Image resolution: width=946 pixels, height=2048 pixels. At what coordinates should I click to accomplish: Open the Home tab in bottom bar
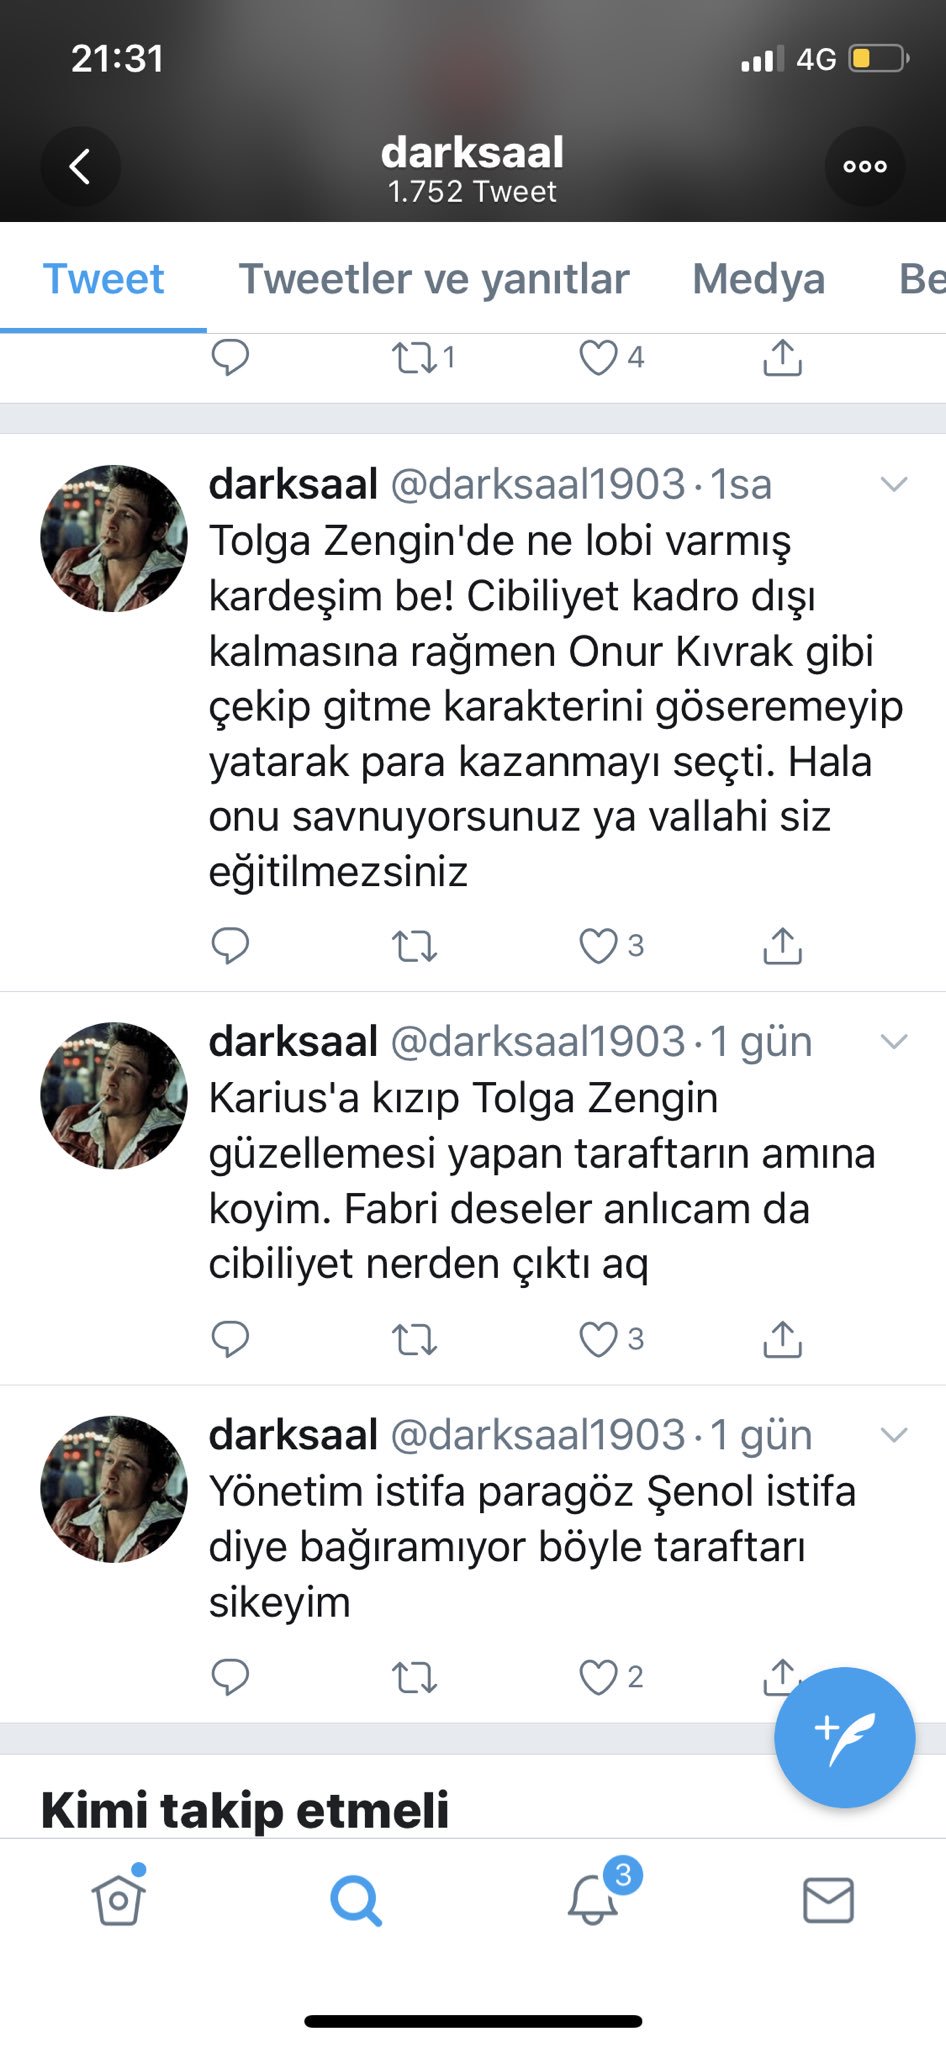[x=119, y=1897]
